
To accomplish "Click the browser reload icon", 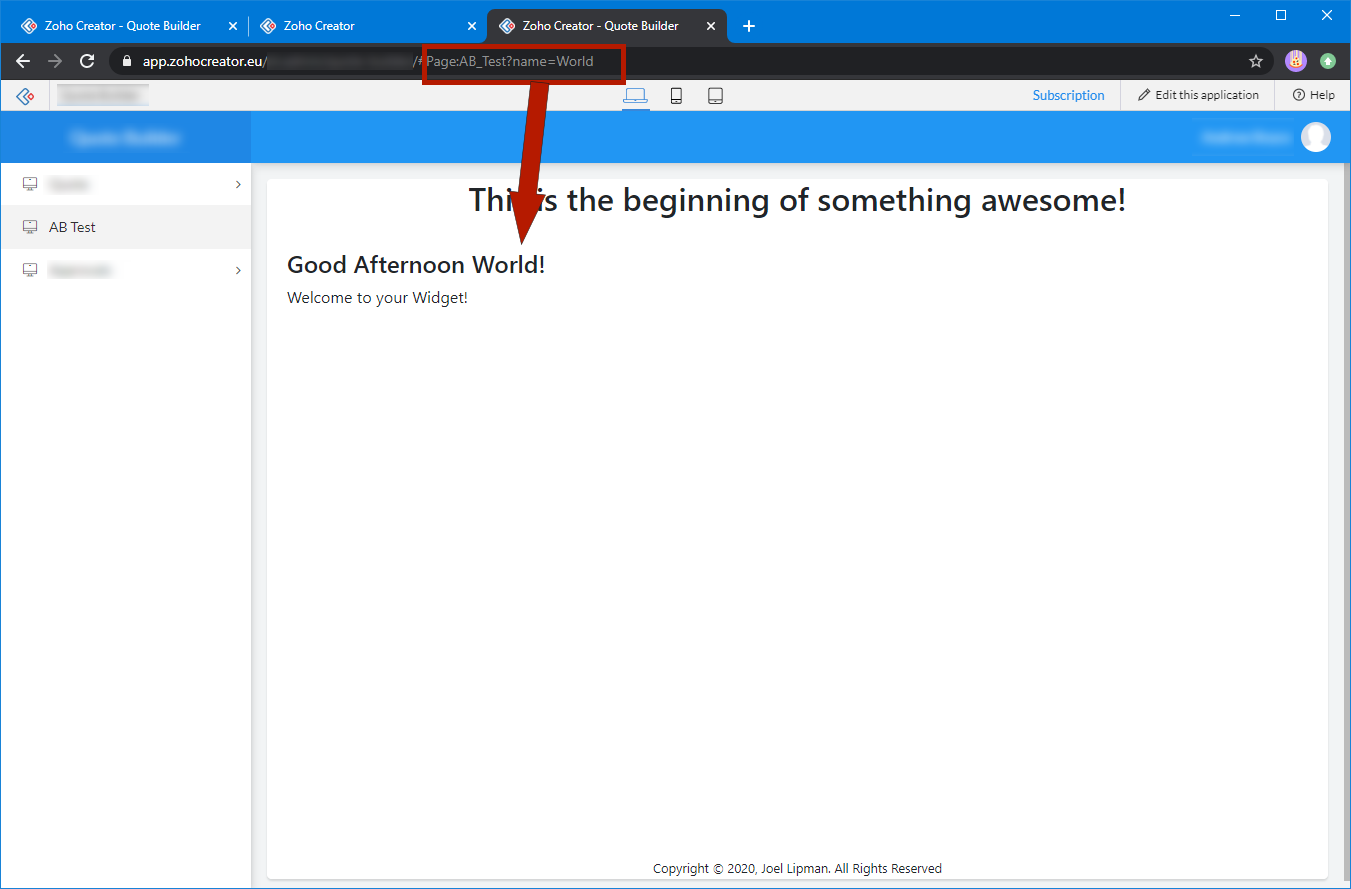I will pyautogui.click(x=87, y=61).
